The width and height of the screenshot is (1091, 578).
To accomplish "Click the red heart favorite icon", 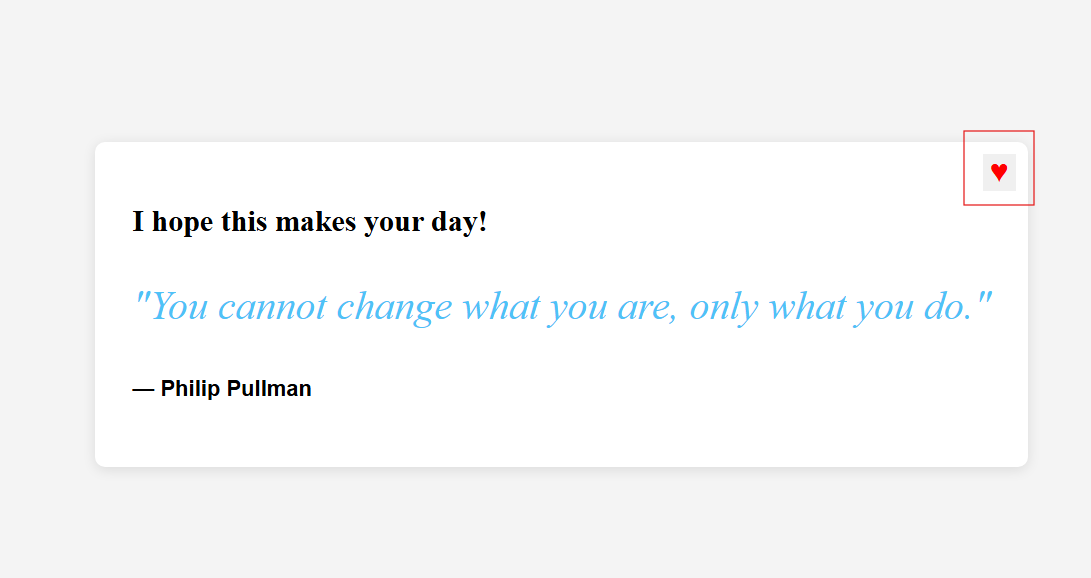I will coord(999,172).
